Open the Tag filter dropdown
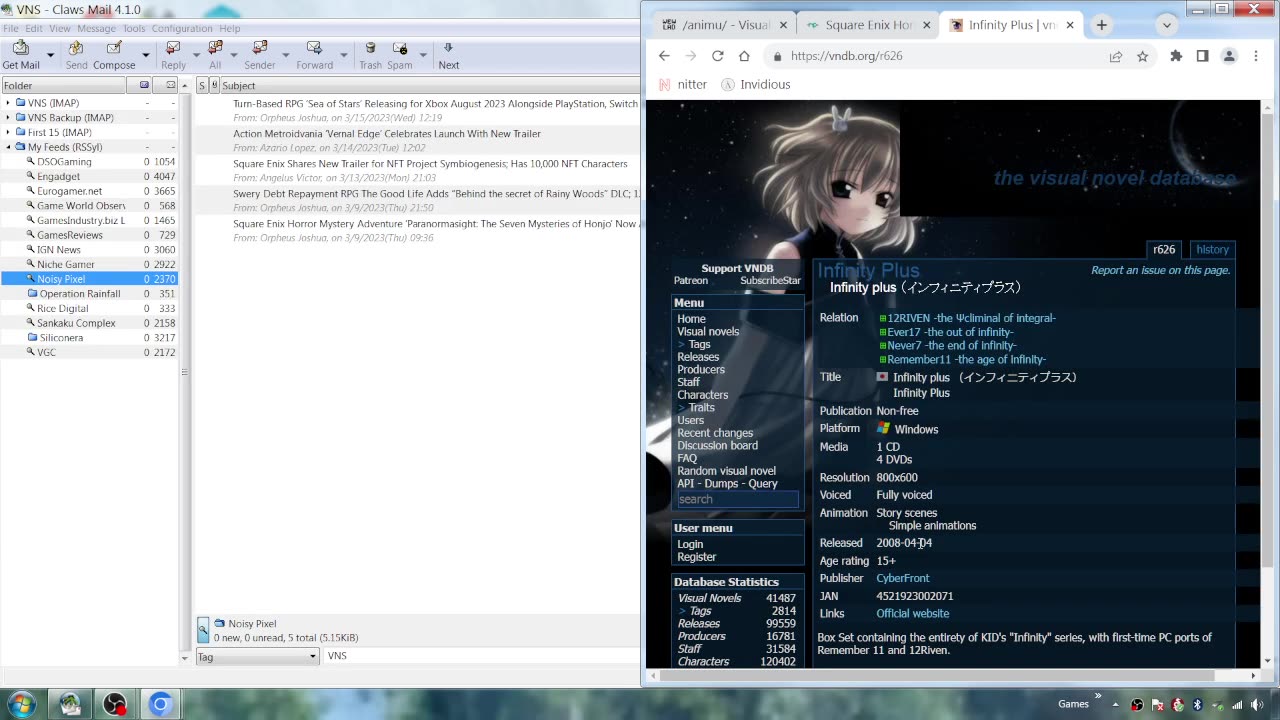Viewport: 1280px width, 720px height. tap(257, 656)
